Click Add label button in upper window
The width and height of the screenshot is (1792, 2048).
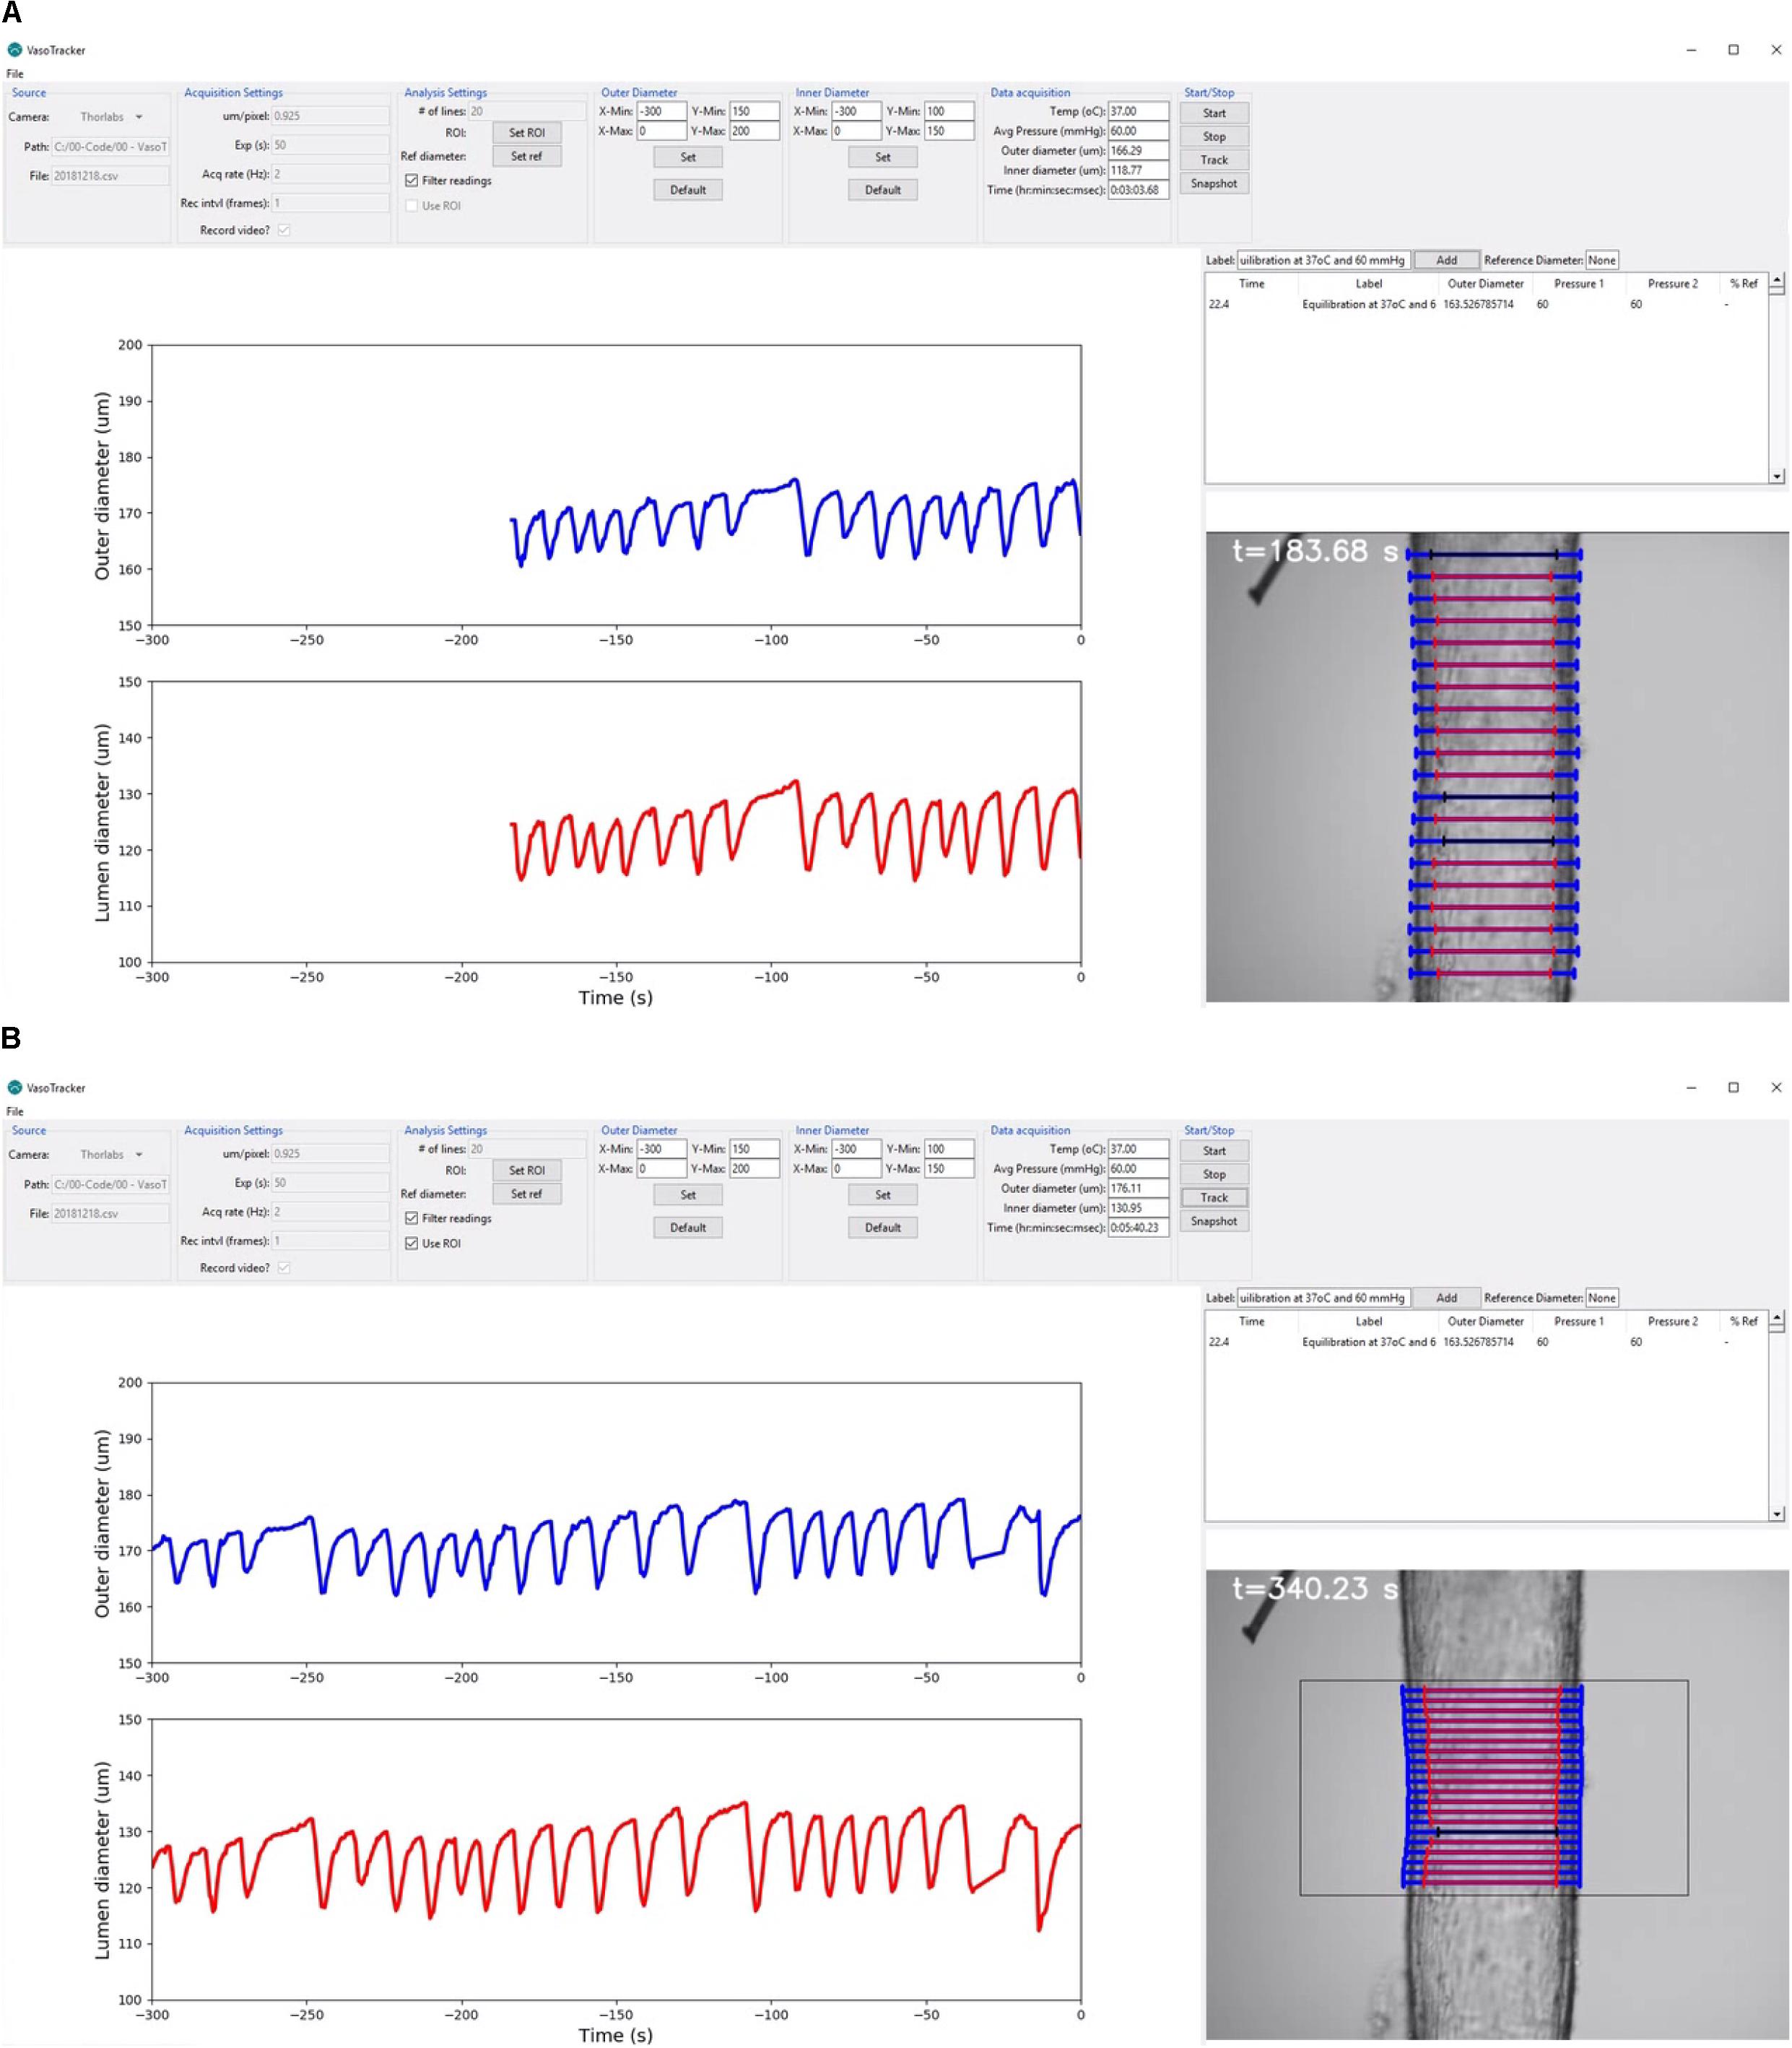1446,260
